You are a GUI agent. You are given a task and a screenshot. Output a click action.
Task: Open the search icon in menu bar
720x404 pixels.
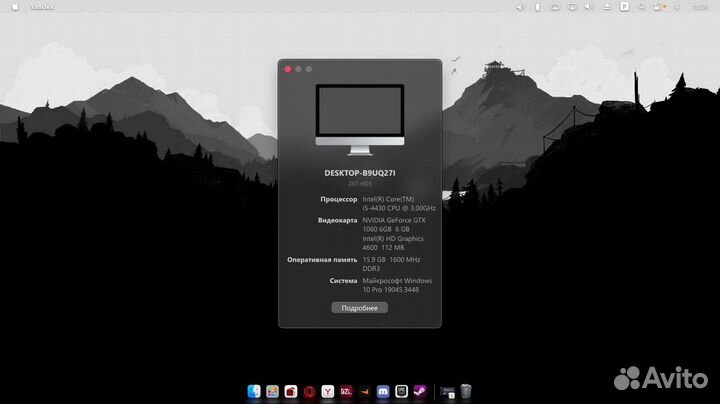642,7
